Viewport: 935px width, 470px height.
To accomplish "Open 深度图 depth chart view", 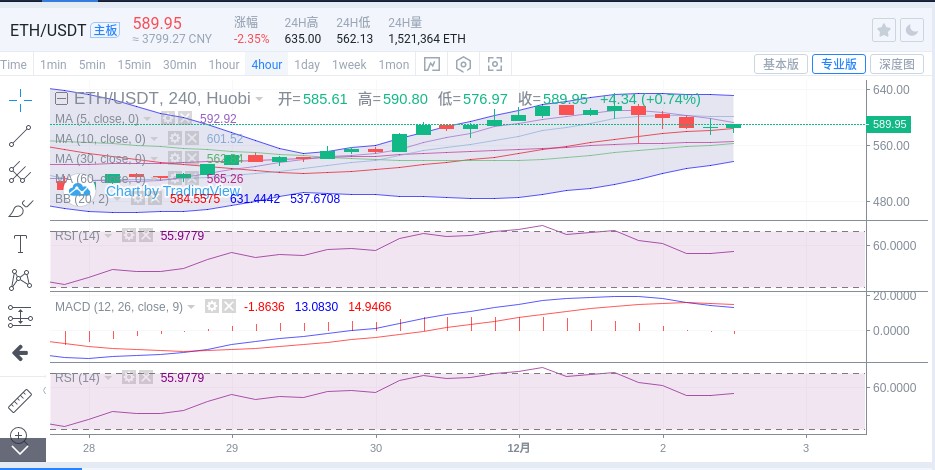I will click(x=897, y=64).
